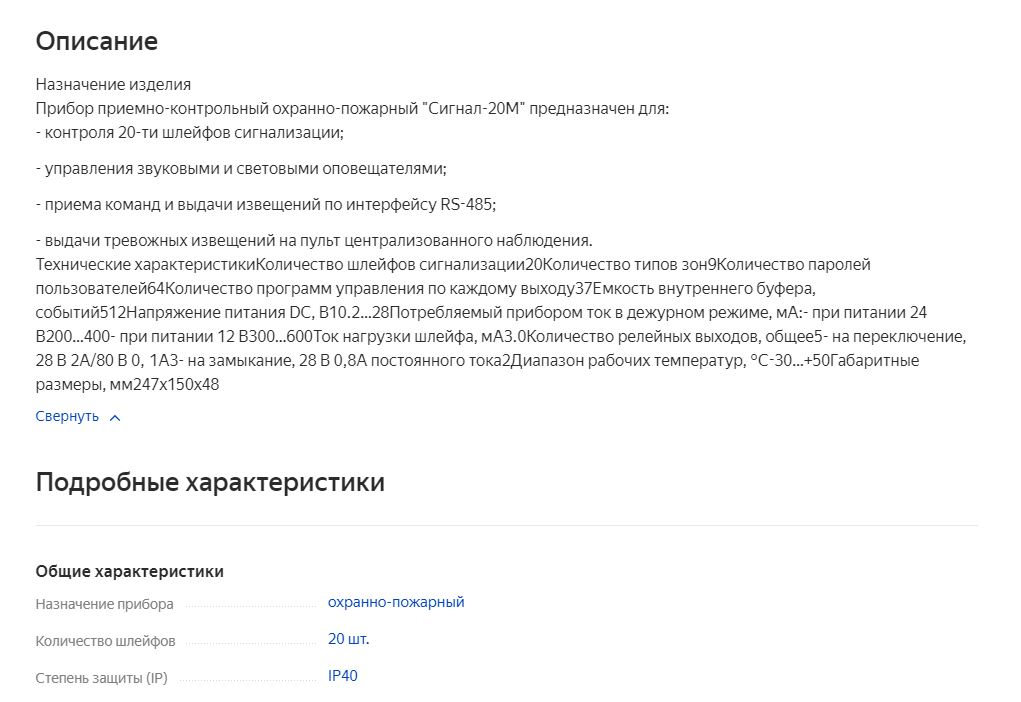Click the размеры, мм247x150x48 text
The image size is (1021, 702).
(x=127, y=384)
